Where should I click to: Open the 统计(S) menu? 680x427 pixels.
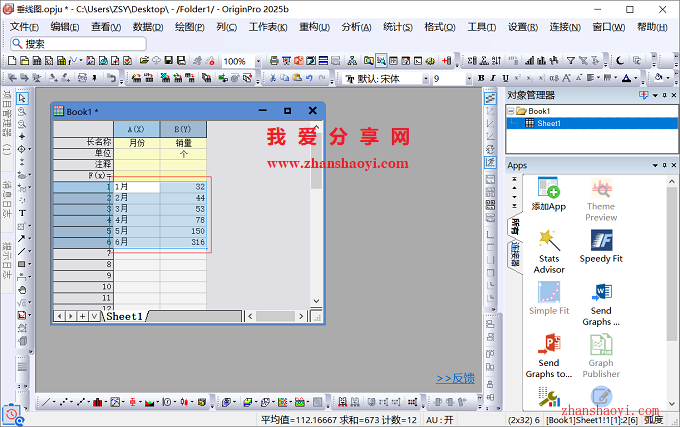[398, 27]
